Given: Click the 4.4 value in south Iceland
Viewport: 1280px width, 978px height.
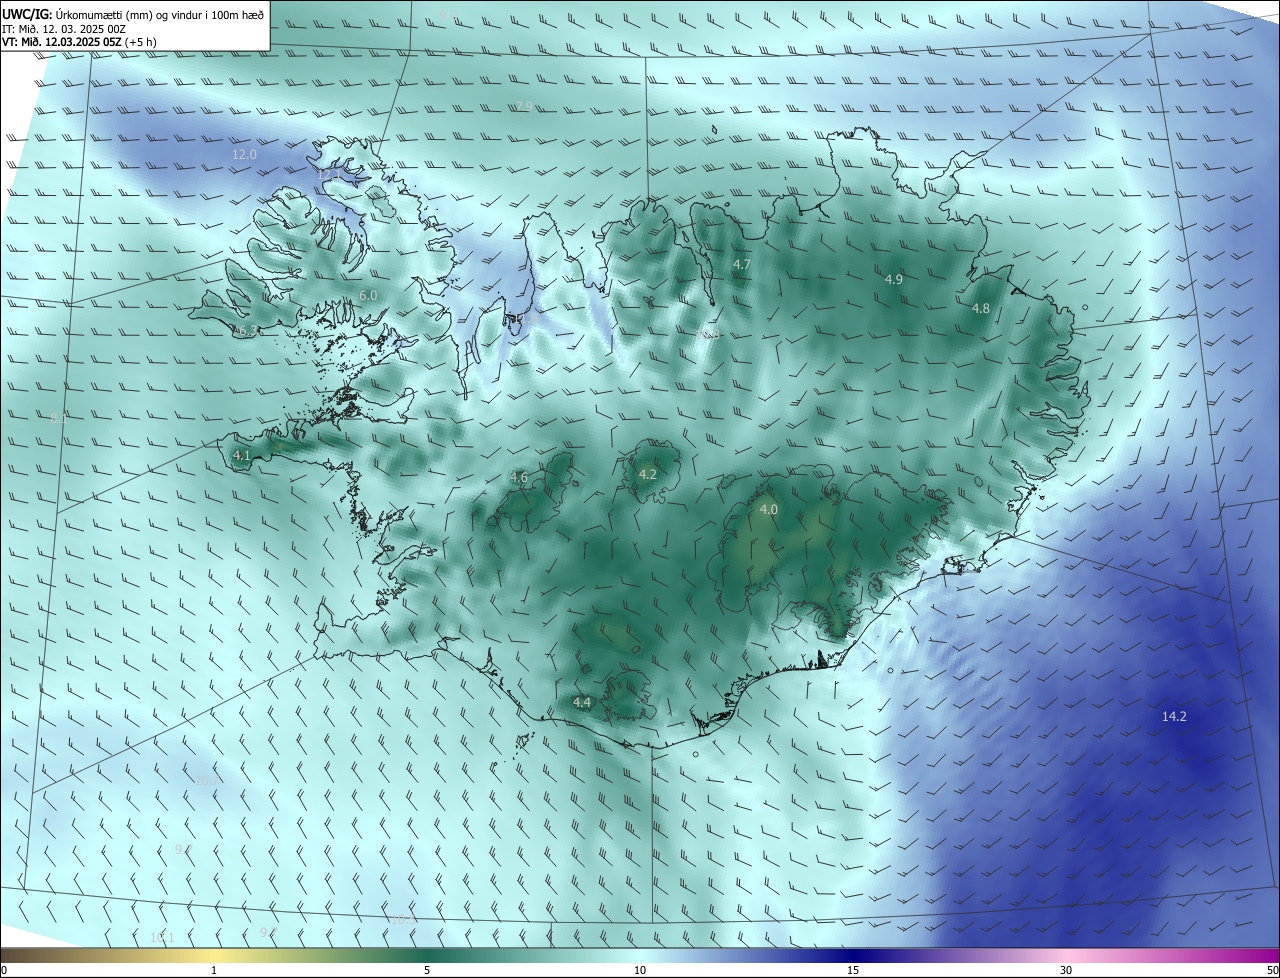Looking at the screenshot, I should click(582, 703).
